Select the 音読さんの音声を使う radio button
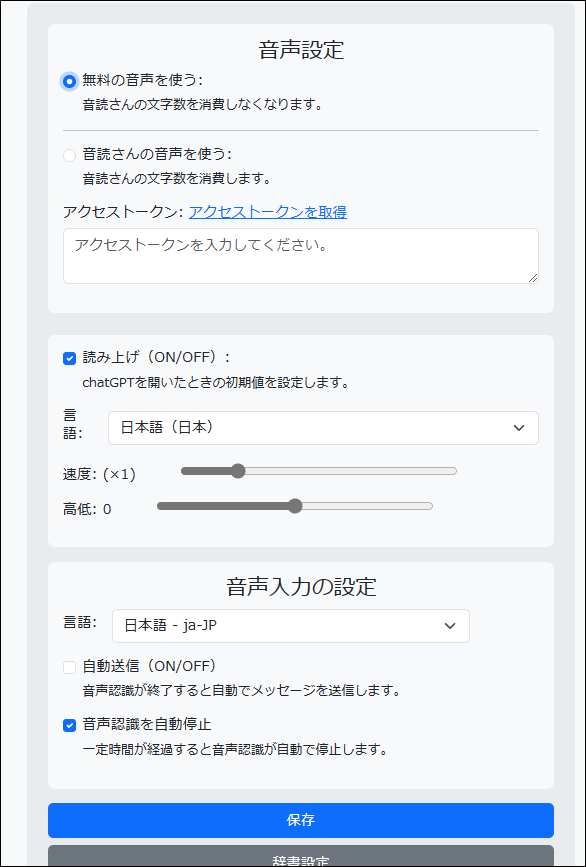The image size is (586, 867). tap(69, 155)
